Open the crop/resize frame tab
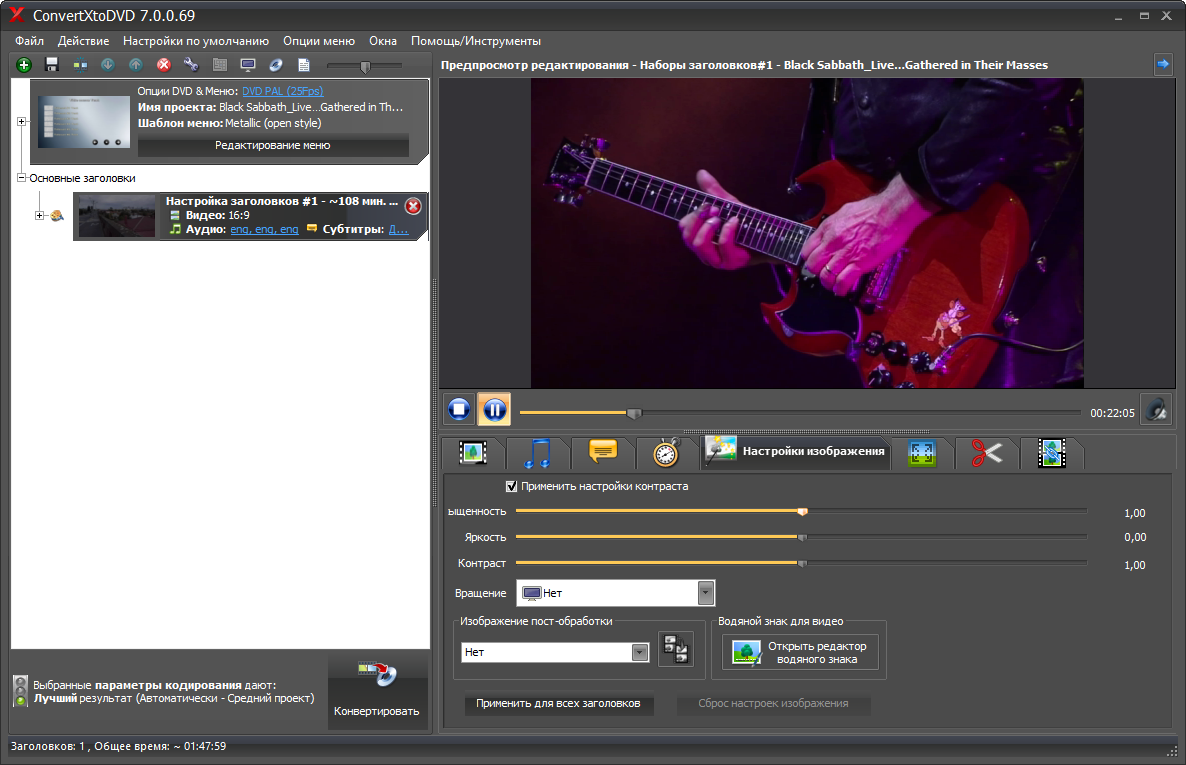 point(922,453)
